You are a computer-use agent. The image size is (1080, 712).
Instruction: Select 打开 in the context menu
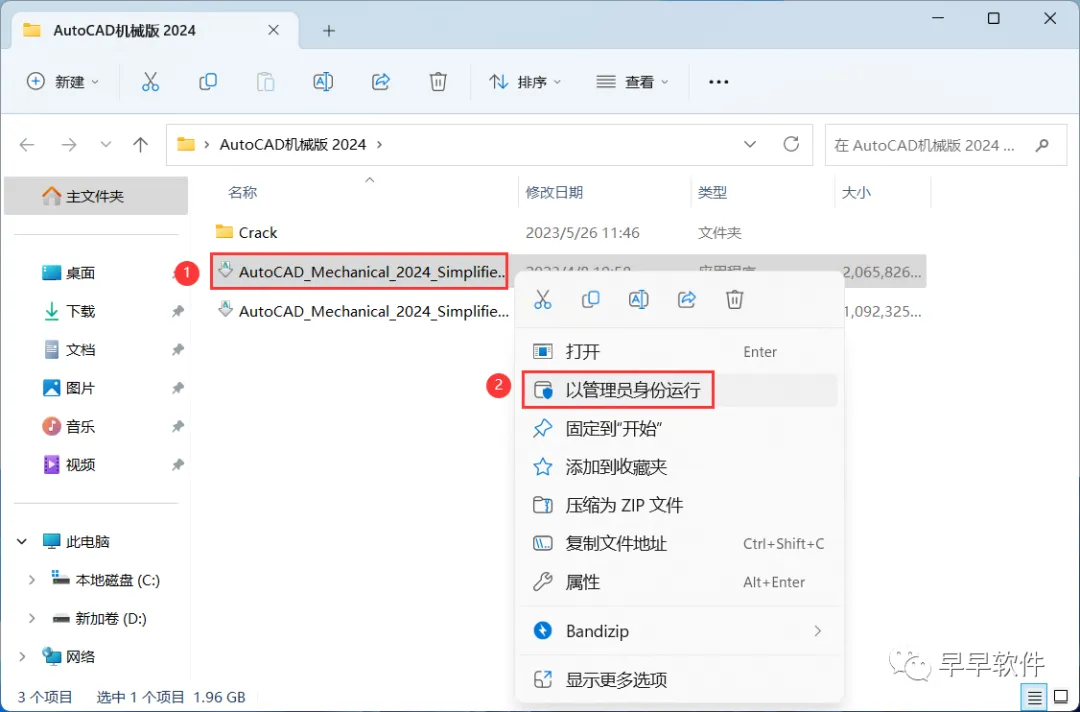pyautogui.click(x=679, y=352)
